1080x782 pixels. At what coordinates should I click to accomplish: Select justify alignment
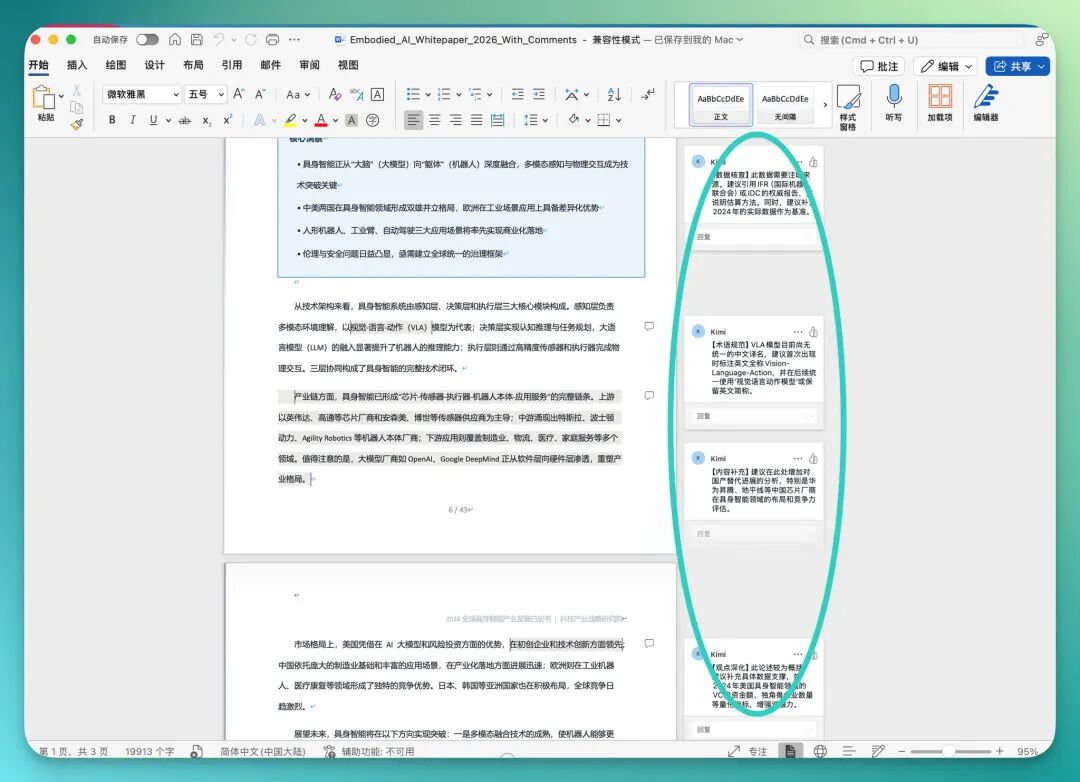pyautogui.click(x=476, y=120)
